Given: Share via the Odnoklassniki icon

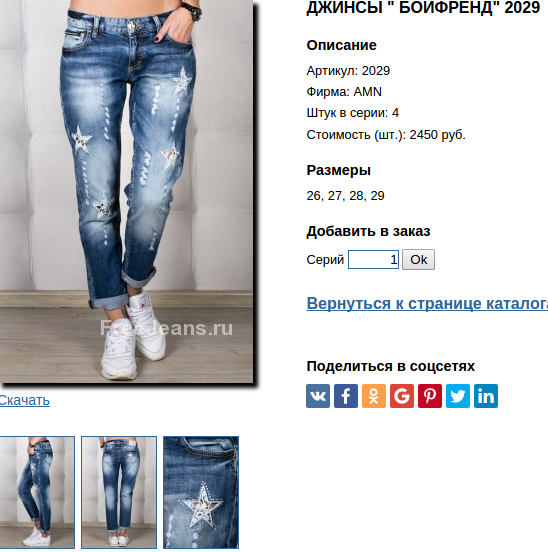Looking at the screenshot, I should [x=374, y=396].
